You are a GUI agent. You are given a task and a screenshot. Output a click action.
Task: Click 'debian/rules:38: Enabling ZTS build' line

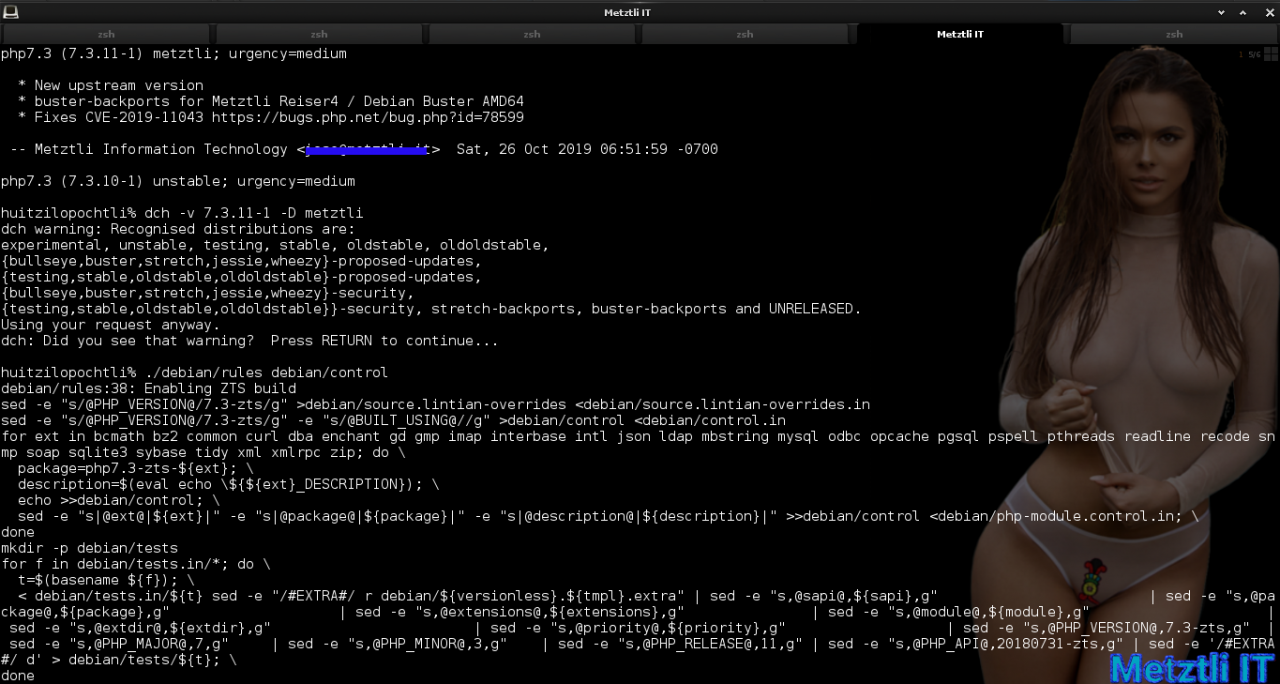tap(148, 389)
